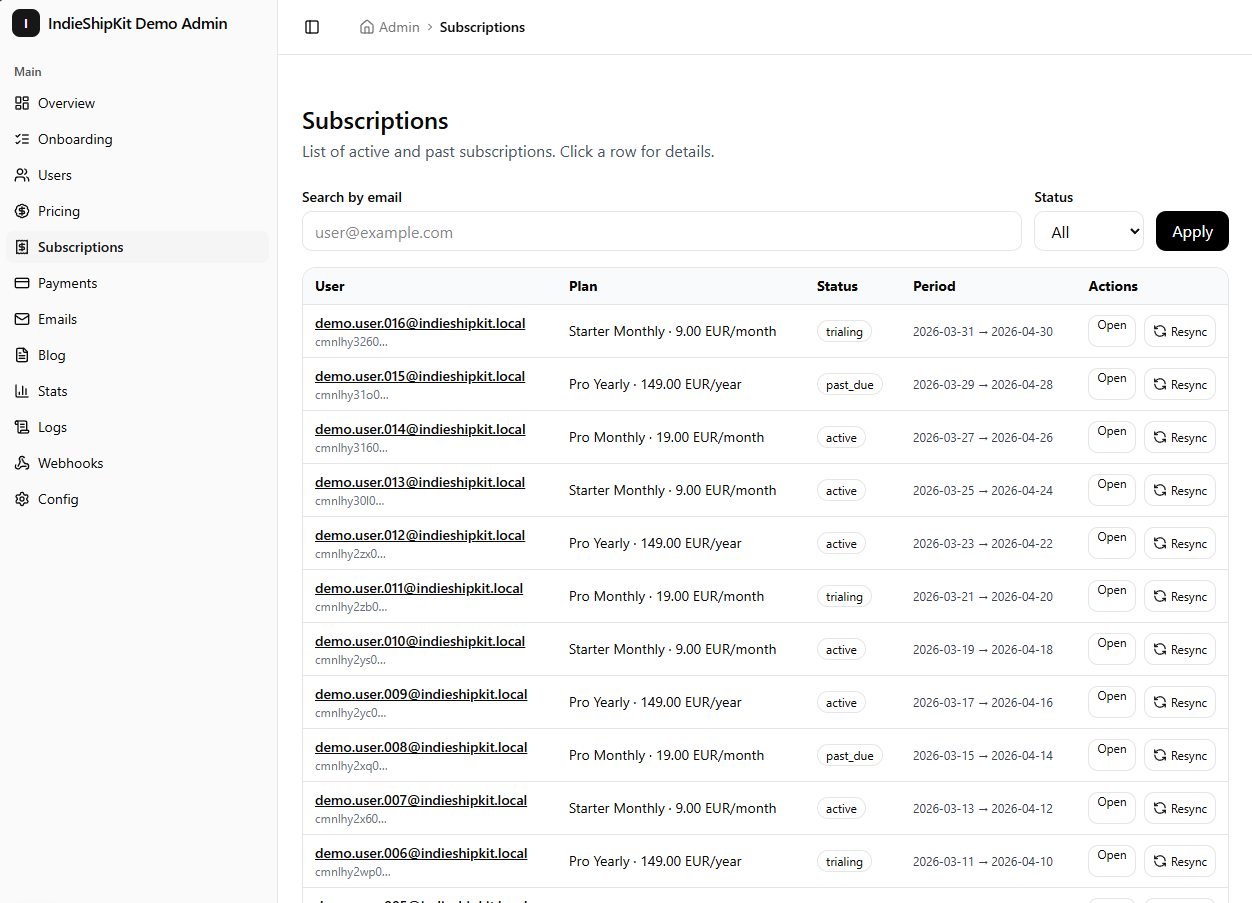Open demo.user.008 subscription details button
The height and width of the screenshot is (903, 1252).
click(1112, 755)
